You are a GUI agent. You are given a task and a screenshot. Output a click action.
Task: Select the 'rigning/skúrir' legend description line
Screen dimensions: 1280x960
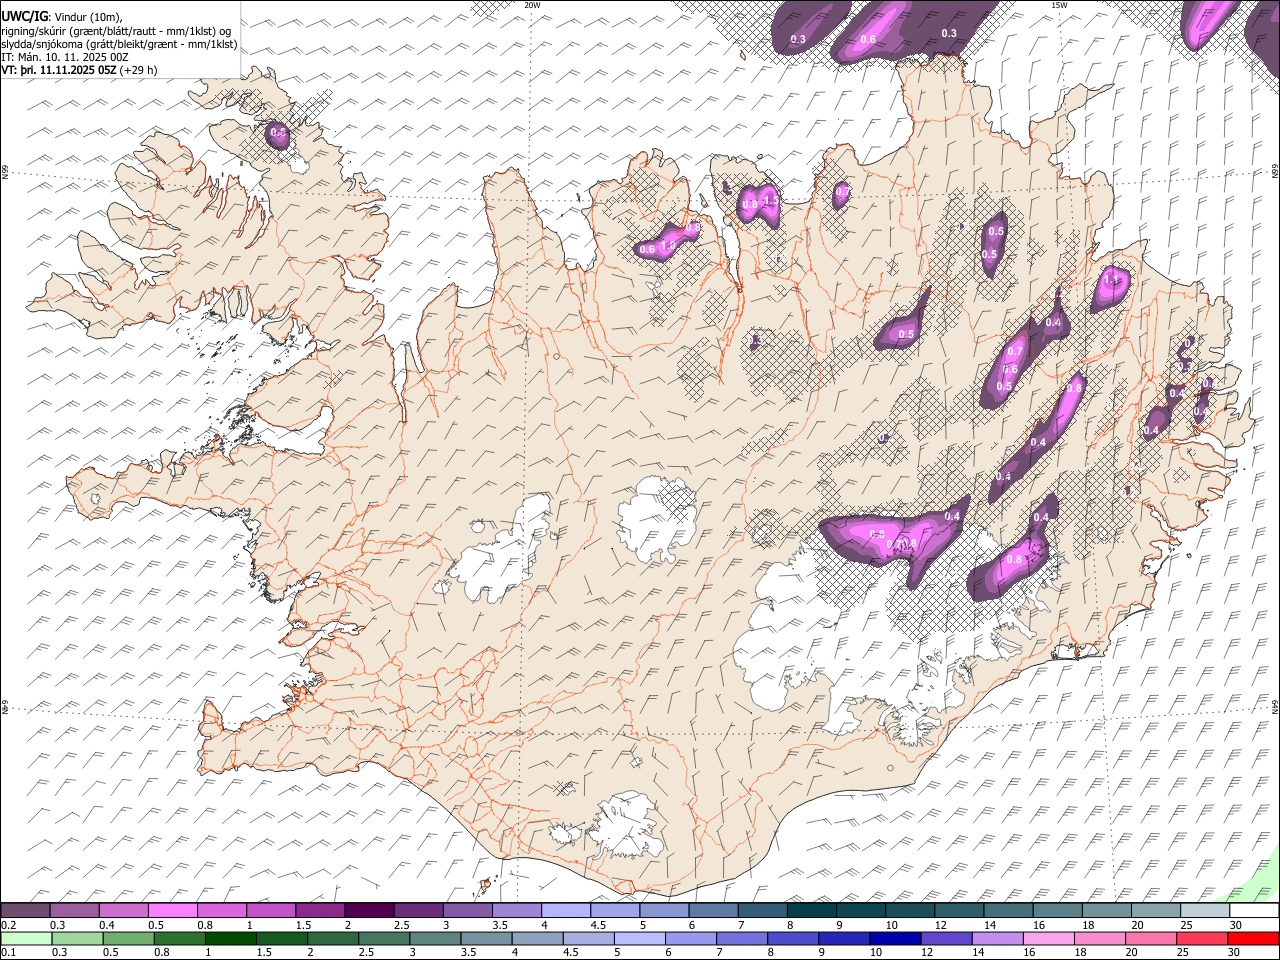(116, 31)
